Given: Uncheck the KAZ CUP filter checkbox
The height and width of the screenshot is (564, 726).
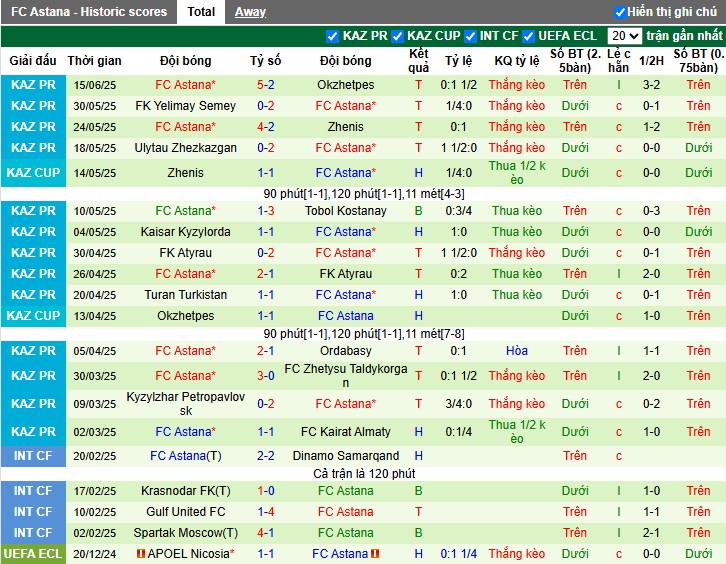Looking at the screenshot, I should (397, 36).
